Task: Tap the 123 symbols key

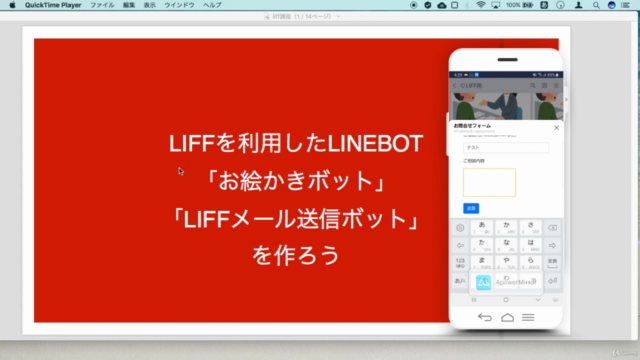Action: click(x=460, y=263)
